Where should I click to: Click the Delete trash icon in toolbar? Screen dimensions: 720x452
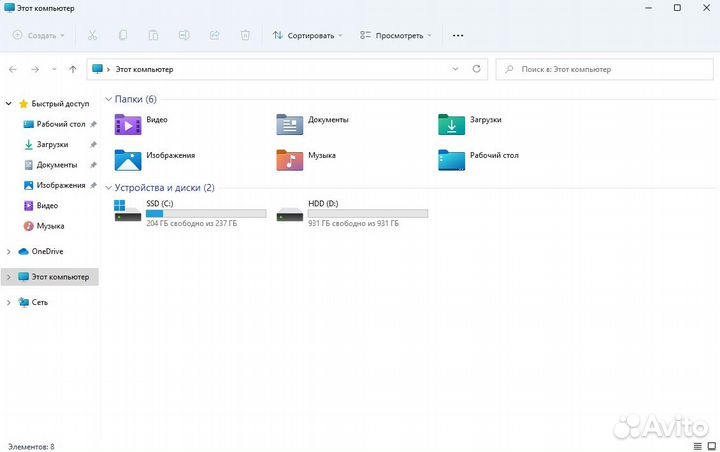pos(245,35)
